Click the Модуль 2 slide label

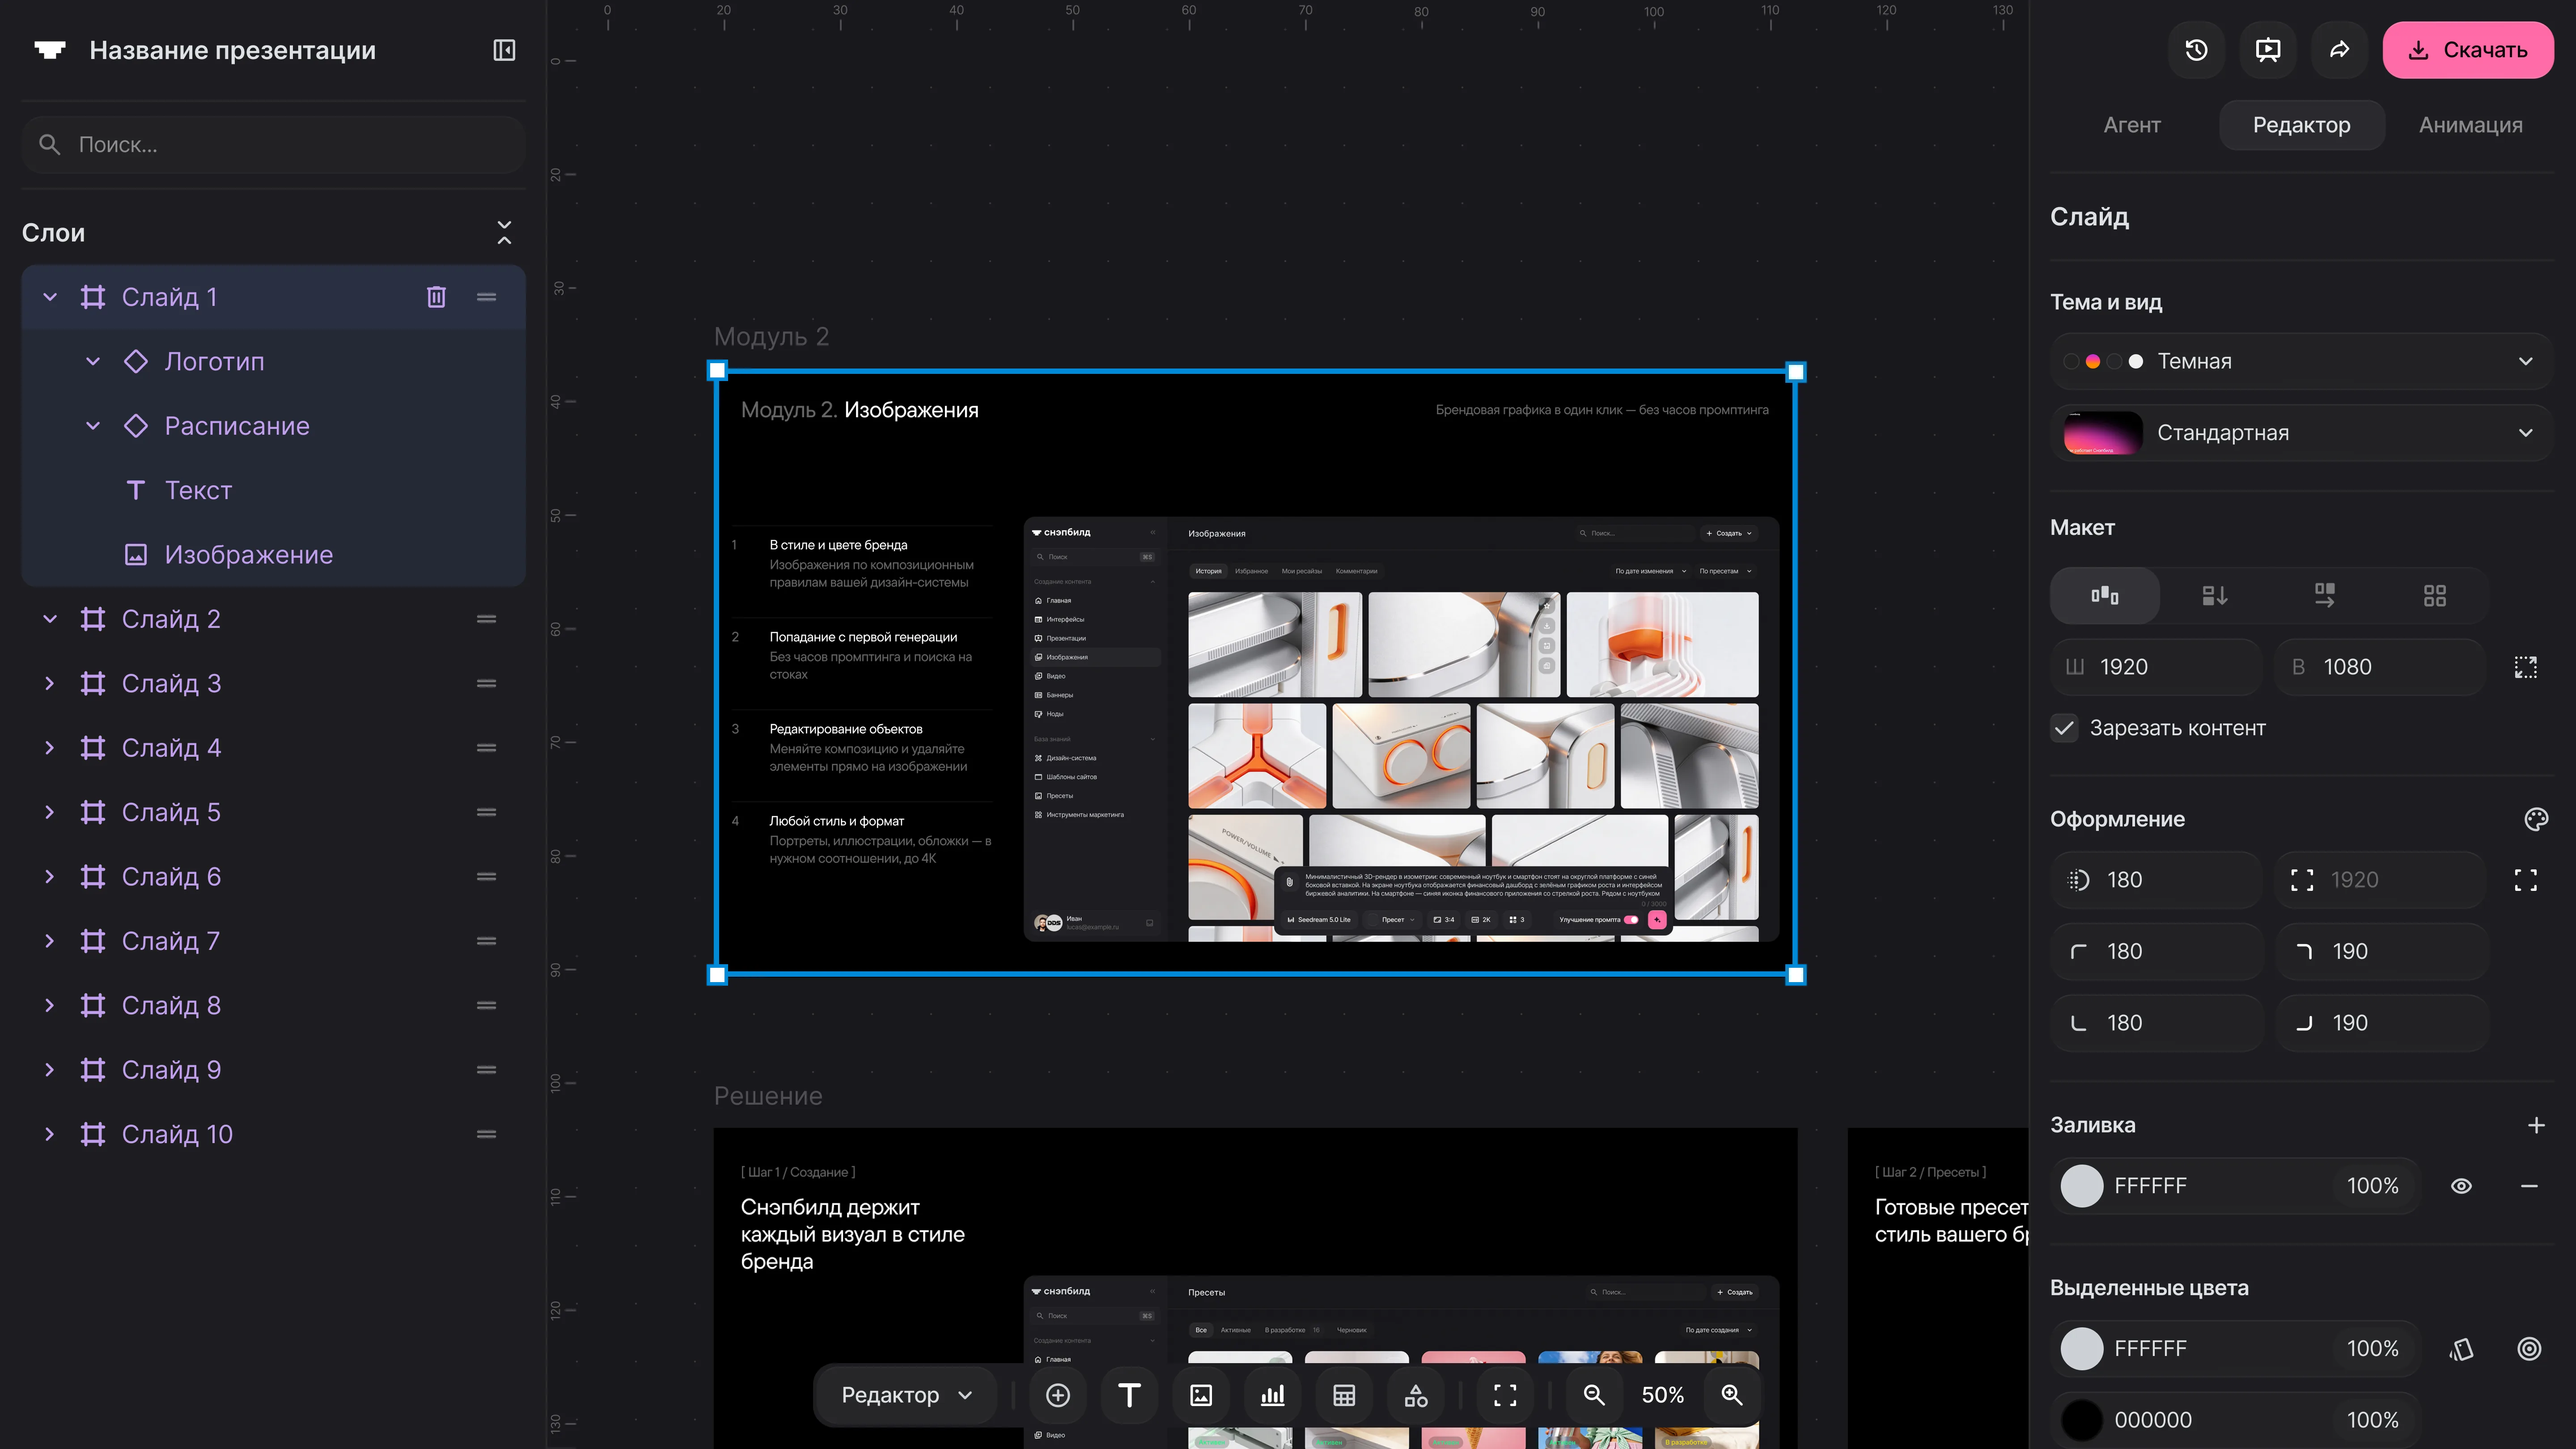pyautogui.click(x=771, y=337)
